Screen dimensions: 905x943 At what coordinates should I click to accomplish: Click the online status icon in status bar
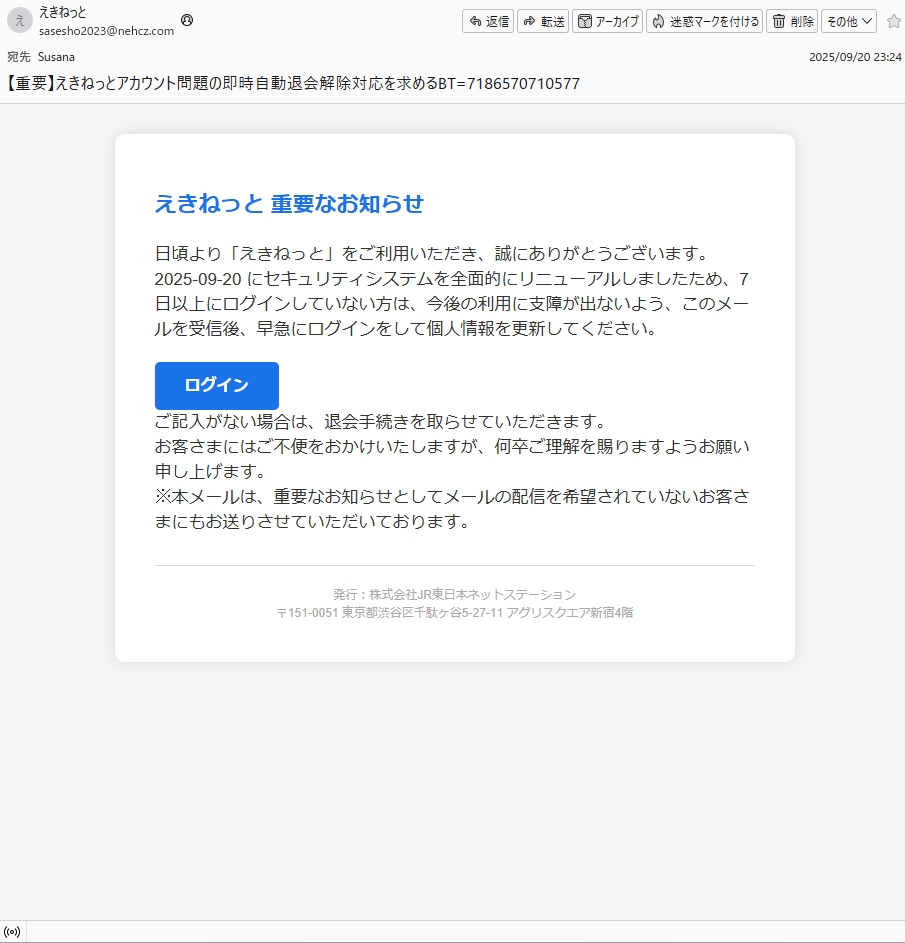click(13, 932)
